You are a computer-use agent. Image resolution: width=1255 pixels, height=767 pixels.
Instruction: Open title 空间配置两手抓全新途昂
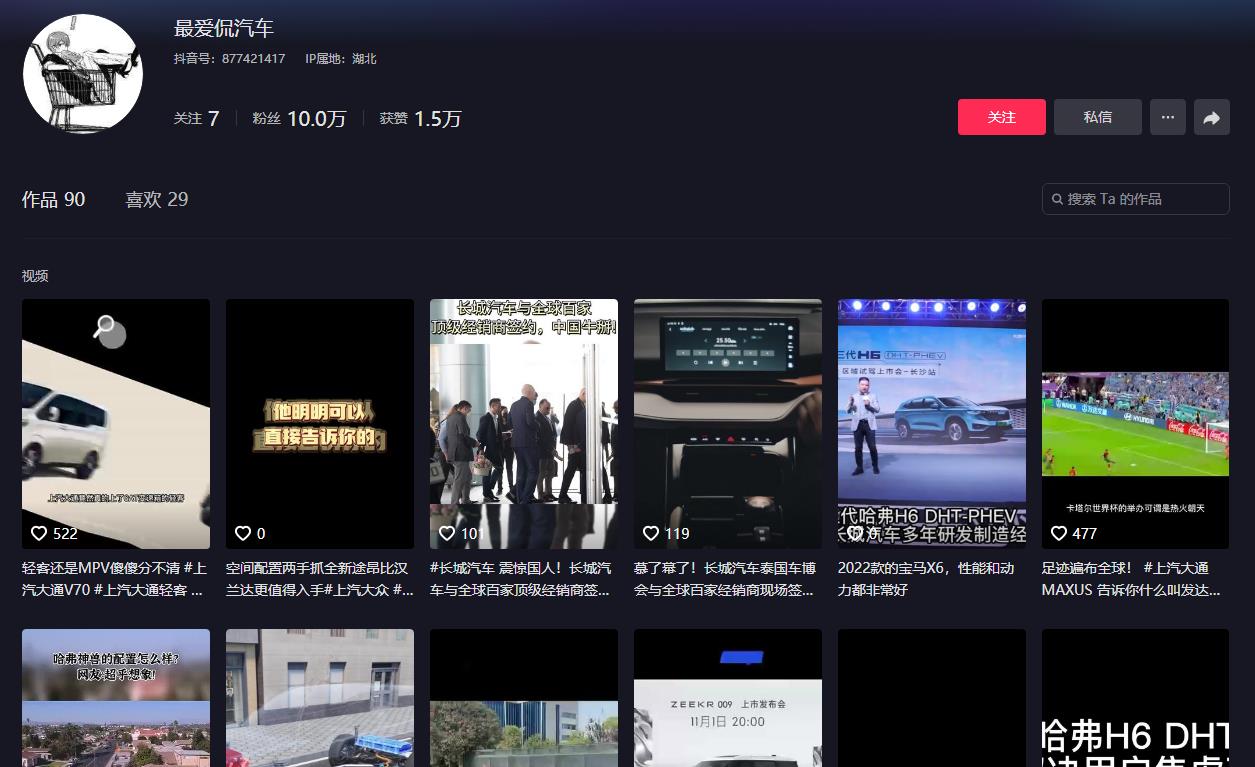tap(320, 579)
